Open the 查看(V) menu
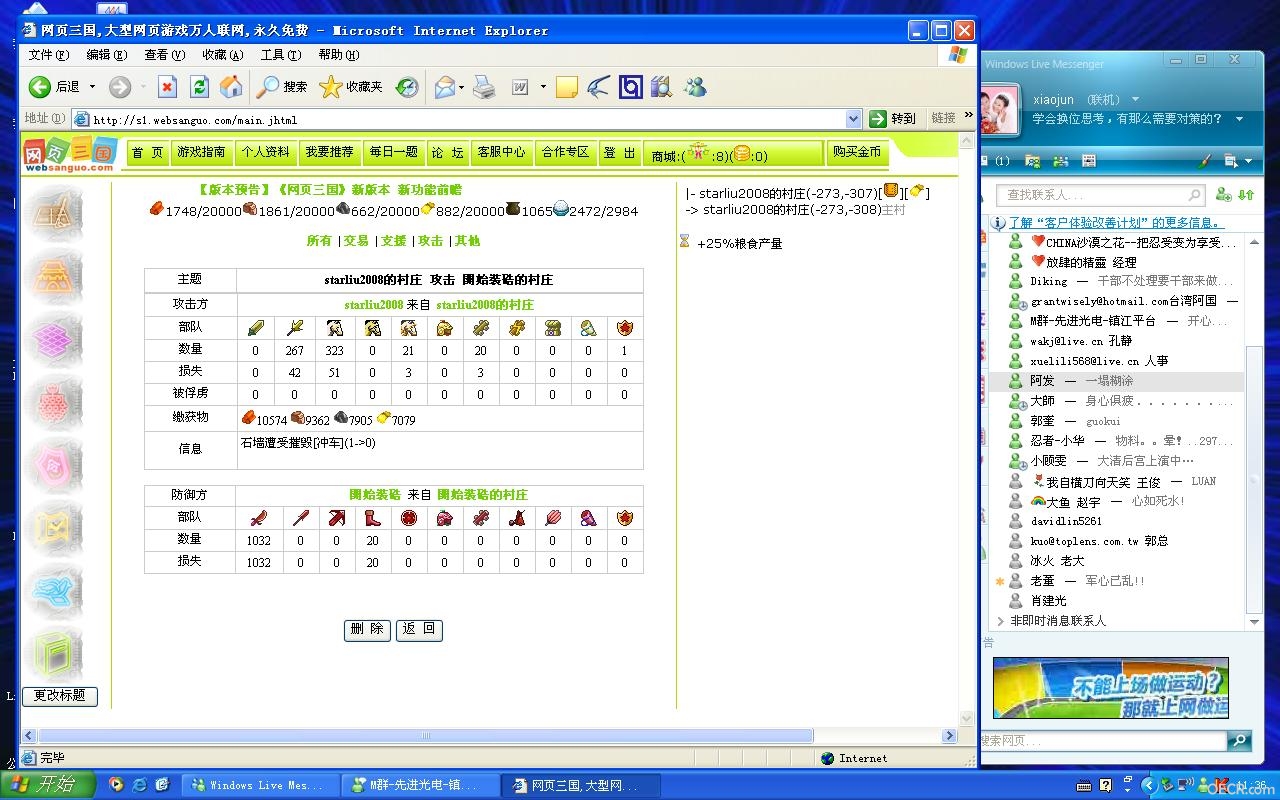Image resolution: width=1280 pixels, height=800 pixels. [165, 55]
